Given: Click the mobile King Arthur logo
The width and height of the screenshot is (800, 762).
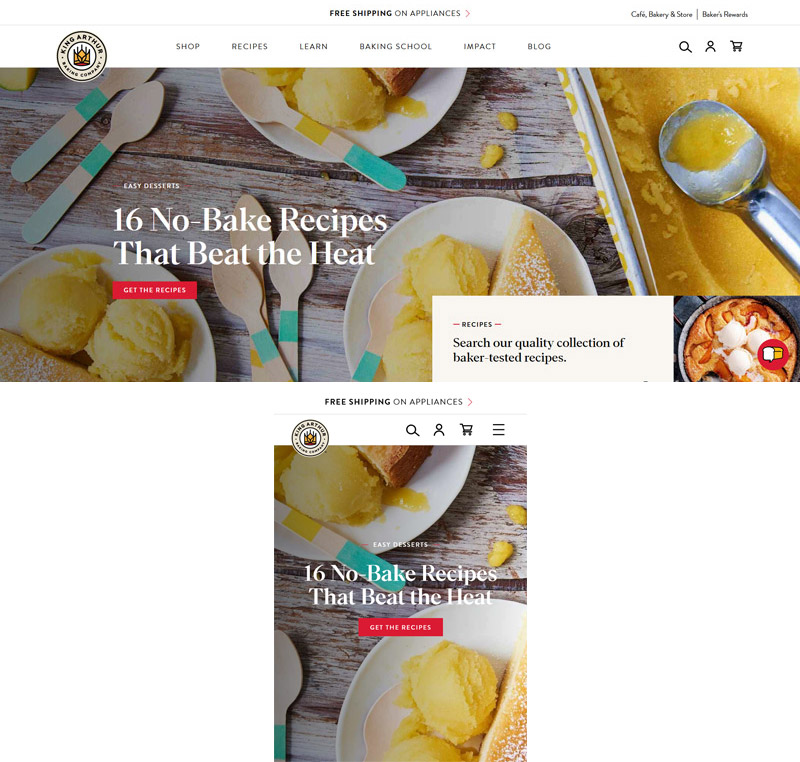Looking at the screenshot, I should click(310, 438).
